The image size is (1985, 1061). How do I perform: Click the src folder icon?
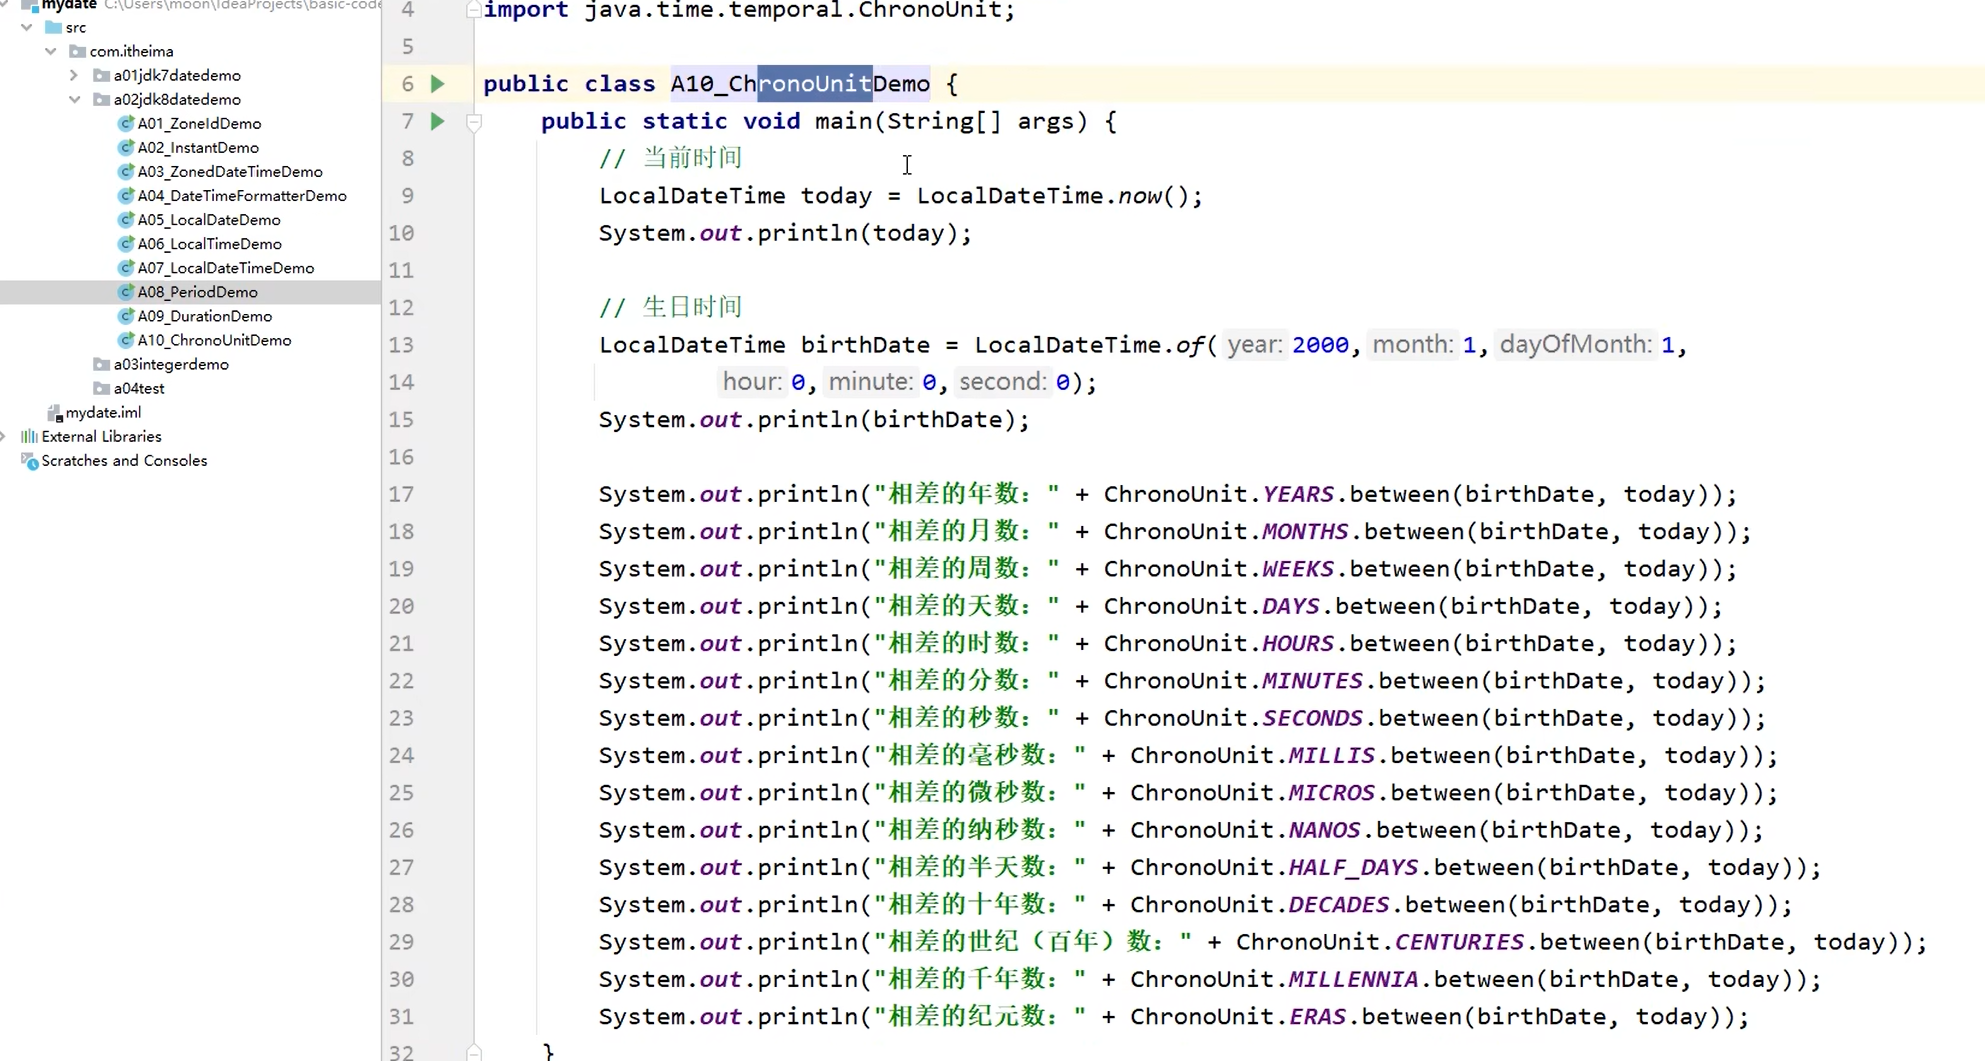point(55,27)
